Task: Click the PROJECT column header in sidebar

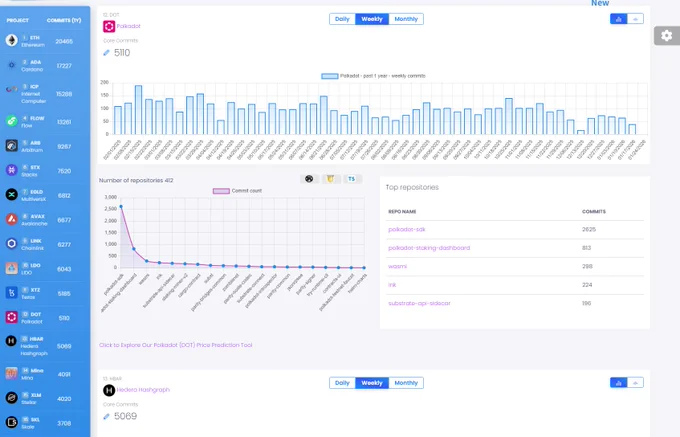Action: click(17, 20)
